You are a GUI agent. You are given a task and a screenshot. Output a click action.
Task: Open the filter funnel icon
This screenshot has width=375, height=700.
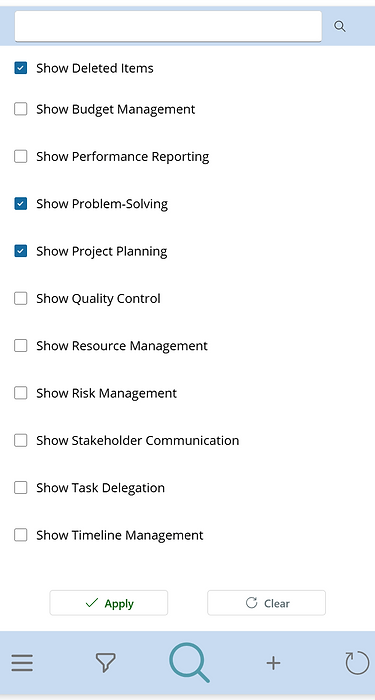pyautogui.click(x=106, y=662)
